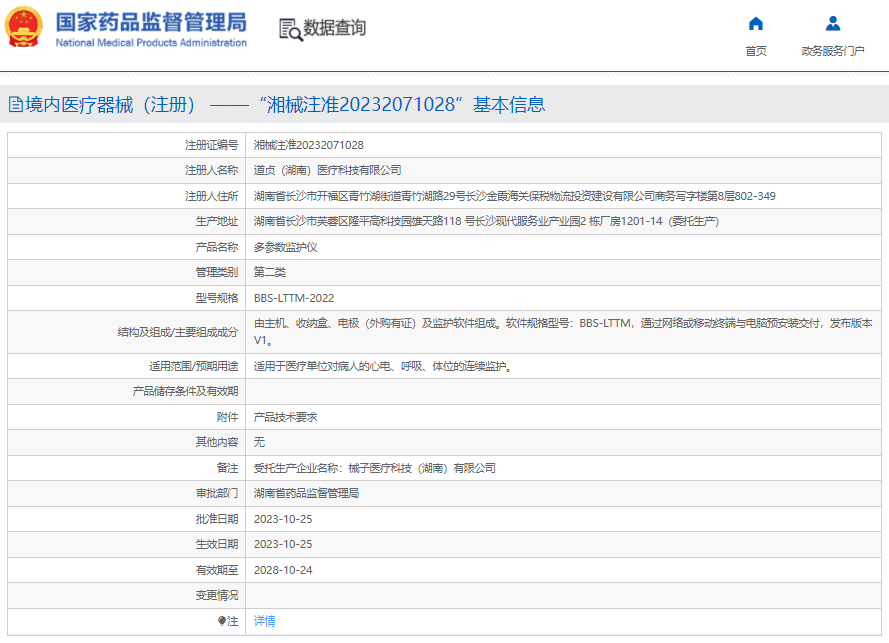Select product name 多参数监护仪
The height and width of the screenshot is (643, 889).
[x=285, y=247]
